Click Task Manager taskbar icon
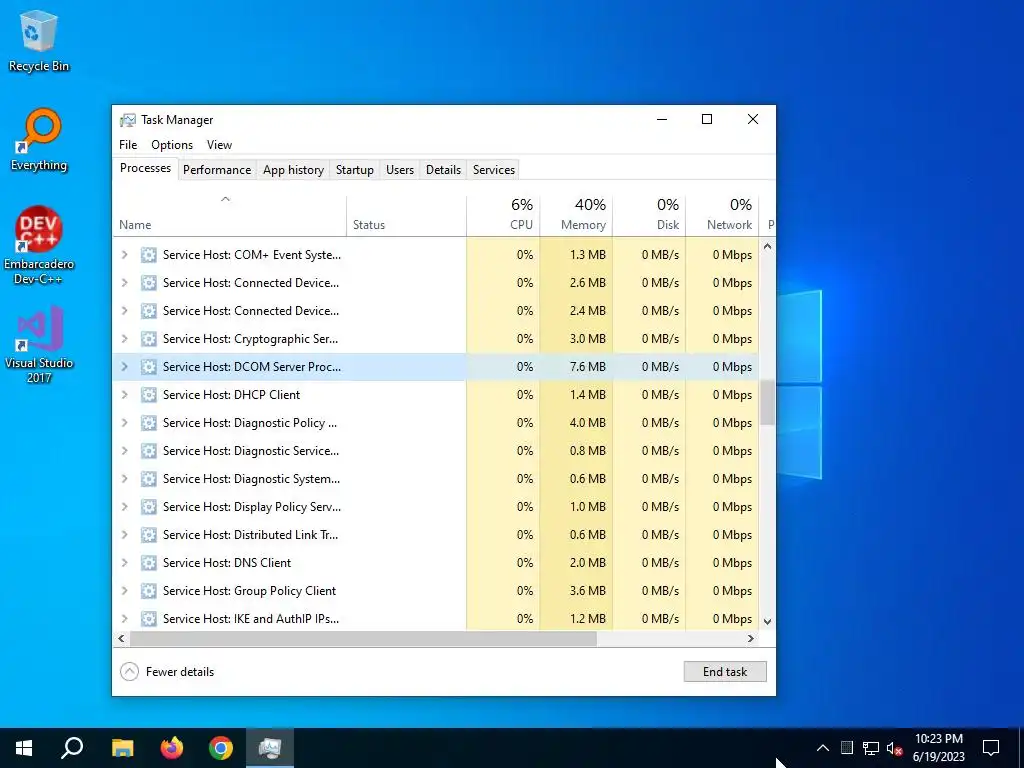The width and height of the screenshot is (1024, 768). pos(270,748)
